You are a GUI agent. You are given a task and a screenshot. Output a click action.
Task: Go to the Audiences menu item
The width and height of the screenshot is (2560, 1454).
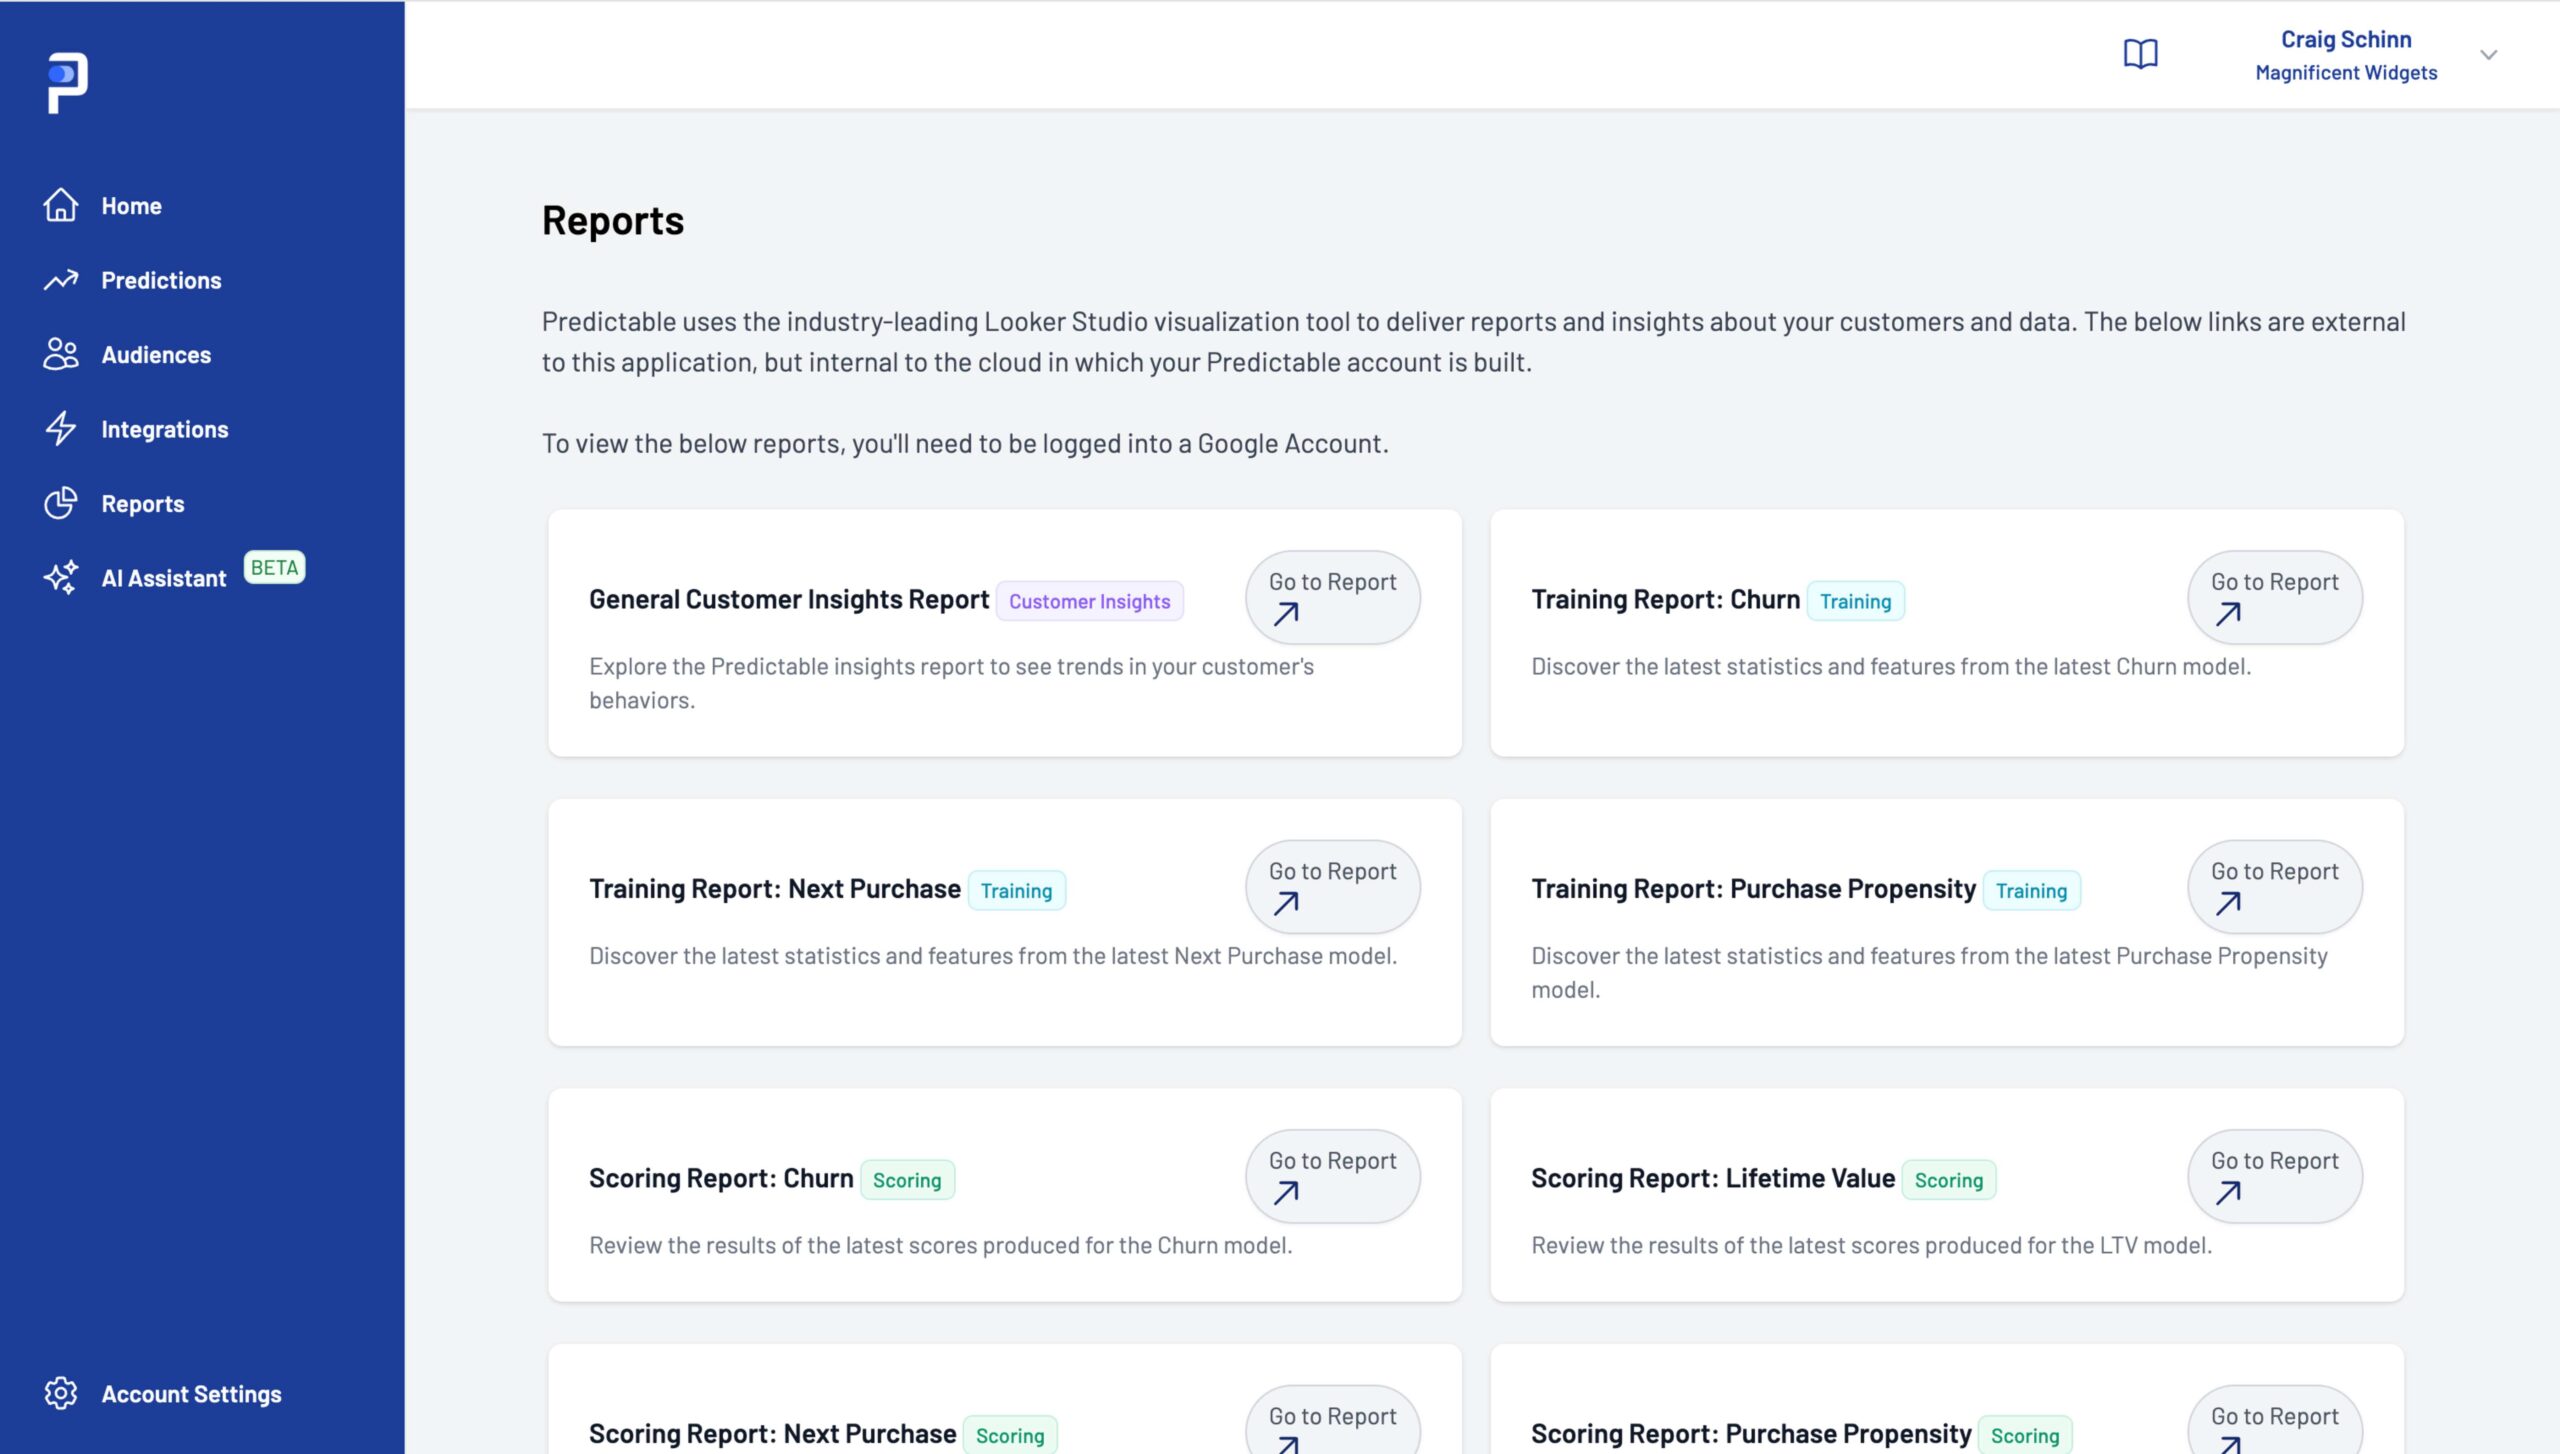click(156, 355)
